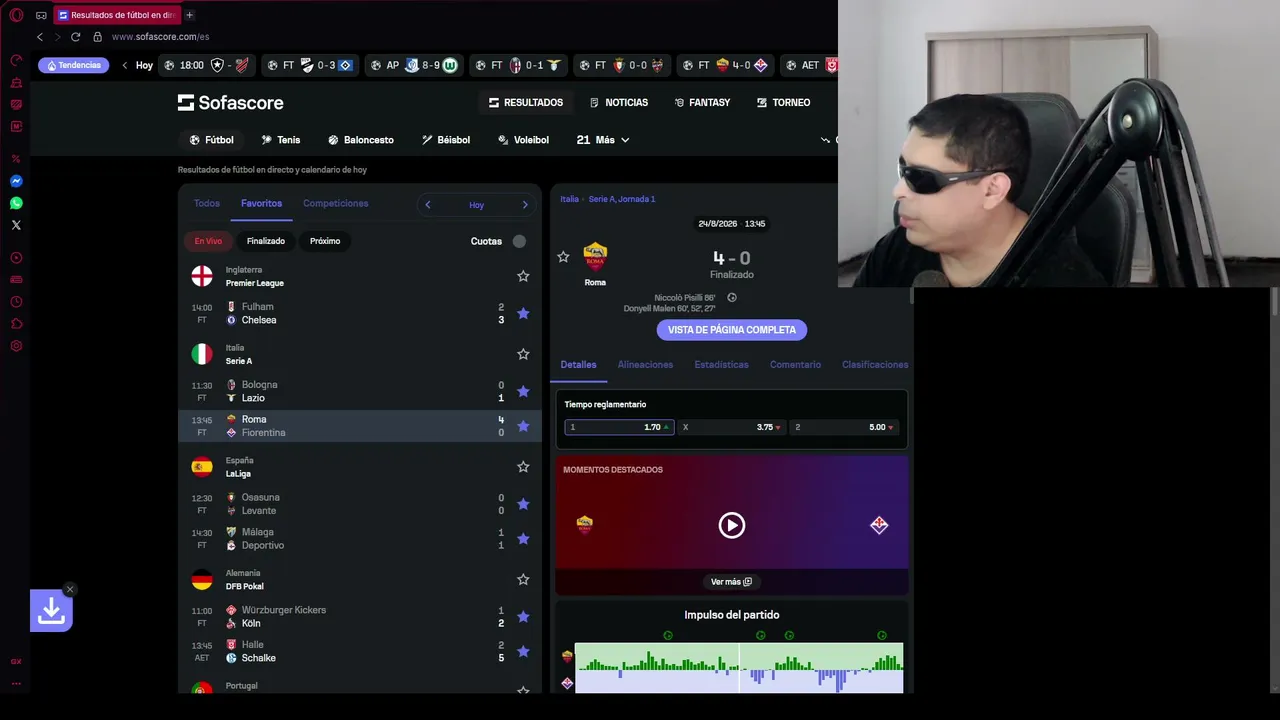Viewport: 1280px width, 720px height.
Task: Open the TORNEO section
Action: (784, 102)
